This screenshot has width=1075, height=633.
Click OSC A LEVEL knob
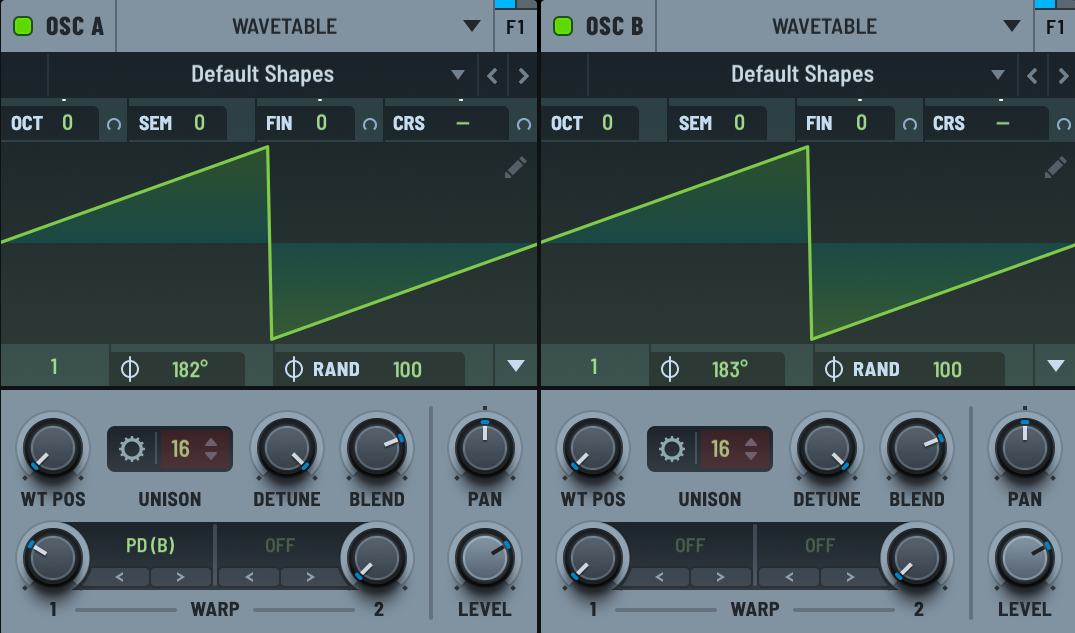click(485, 558)
